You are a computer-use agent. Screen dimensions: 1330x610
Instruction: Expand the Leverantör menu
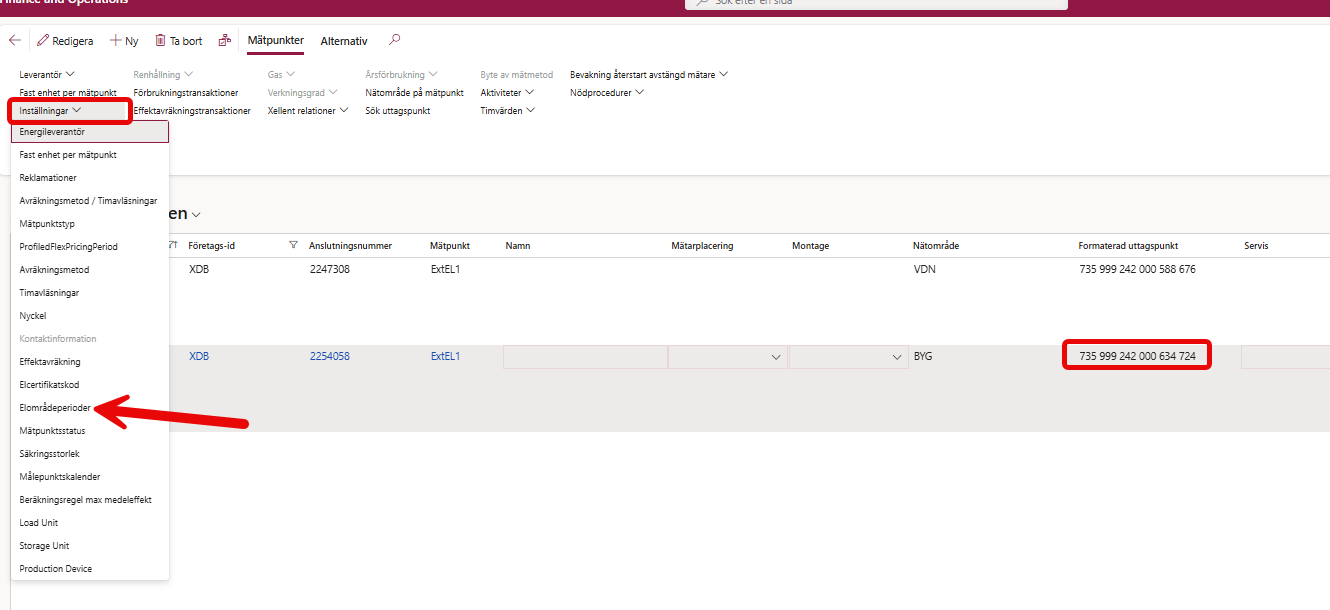coord(47,74)
